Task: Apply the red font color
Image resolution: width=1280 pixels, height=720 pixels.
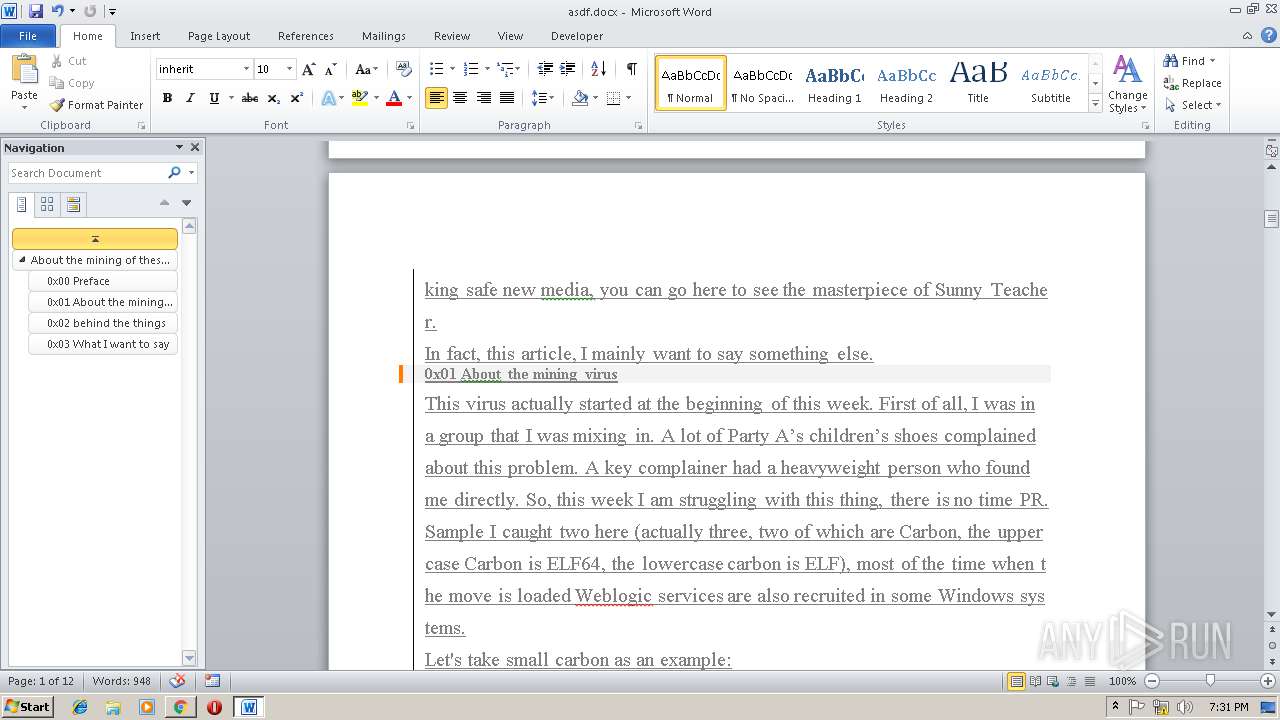Action: pyautogui.click(x=394, y=98)
